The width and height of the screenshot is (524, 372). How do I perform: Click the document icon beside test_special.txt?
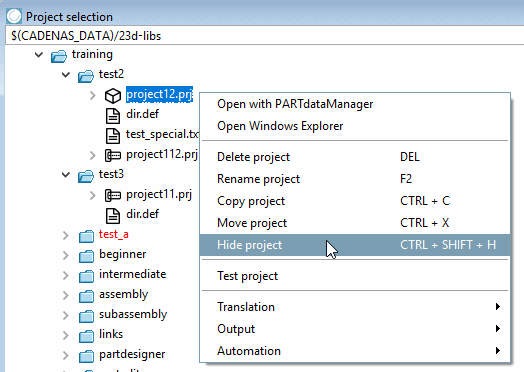[x=113, y=136]
